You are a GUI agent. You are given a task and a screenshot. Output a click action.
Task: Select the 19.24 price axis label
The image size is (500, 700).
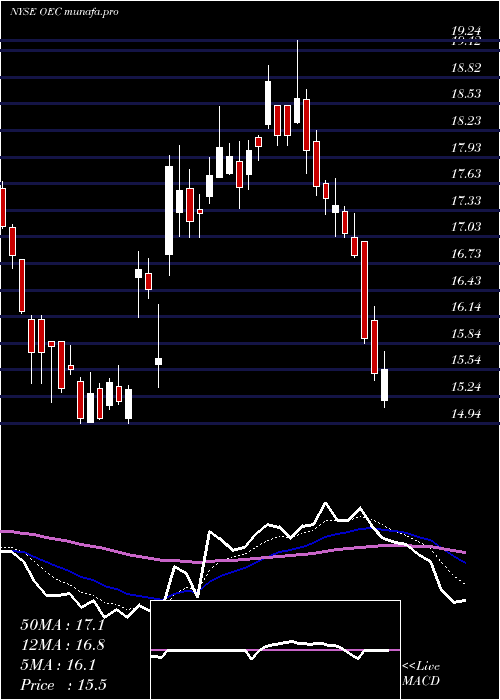tap(466, 31)
